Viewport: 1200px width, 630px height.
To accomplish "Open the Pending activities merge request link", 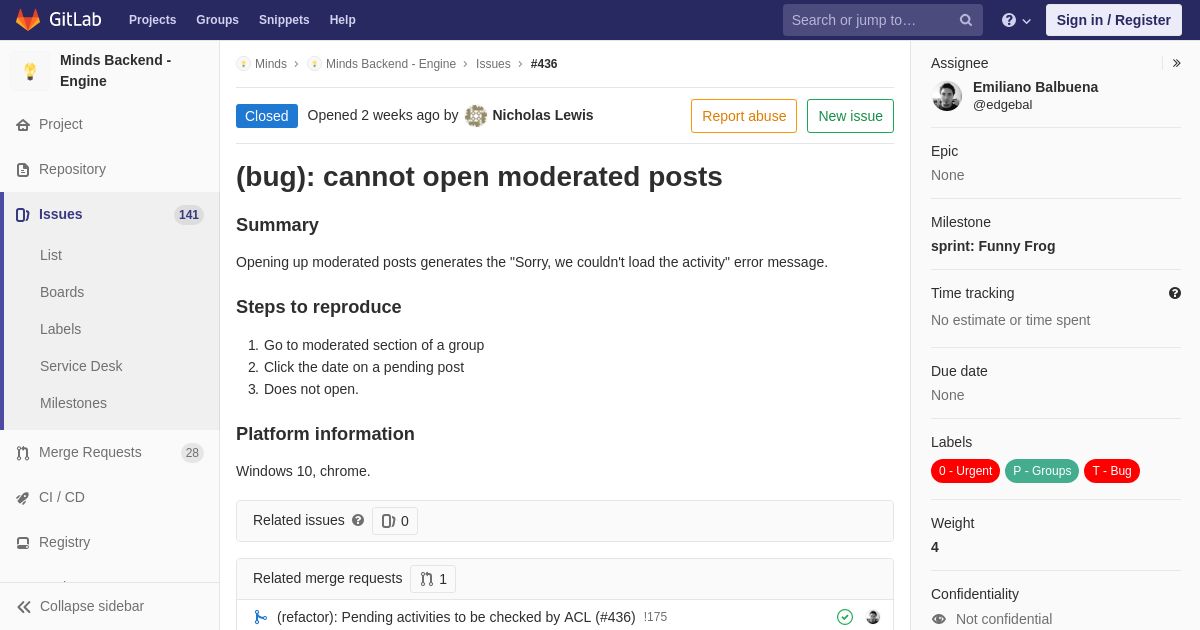I will (456, 618).
